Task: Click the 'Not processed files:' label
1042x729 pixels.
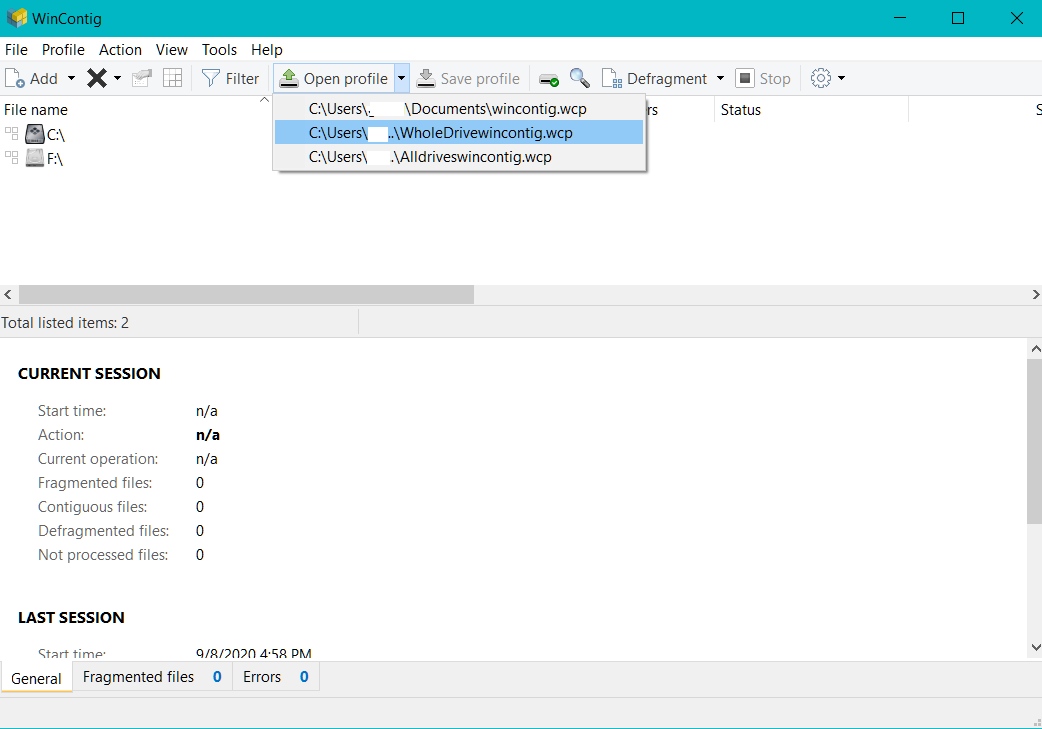Action: (x=103, y=554)
